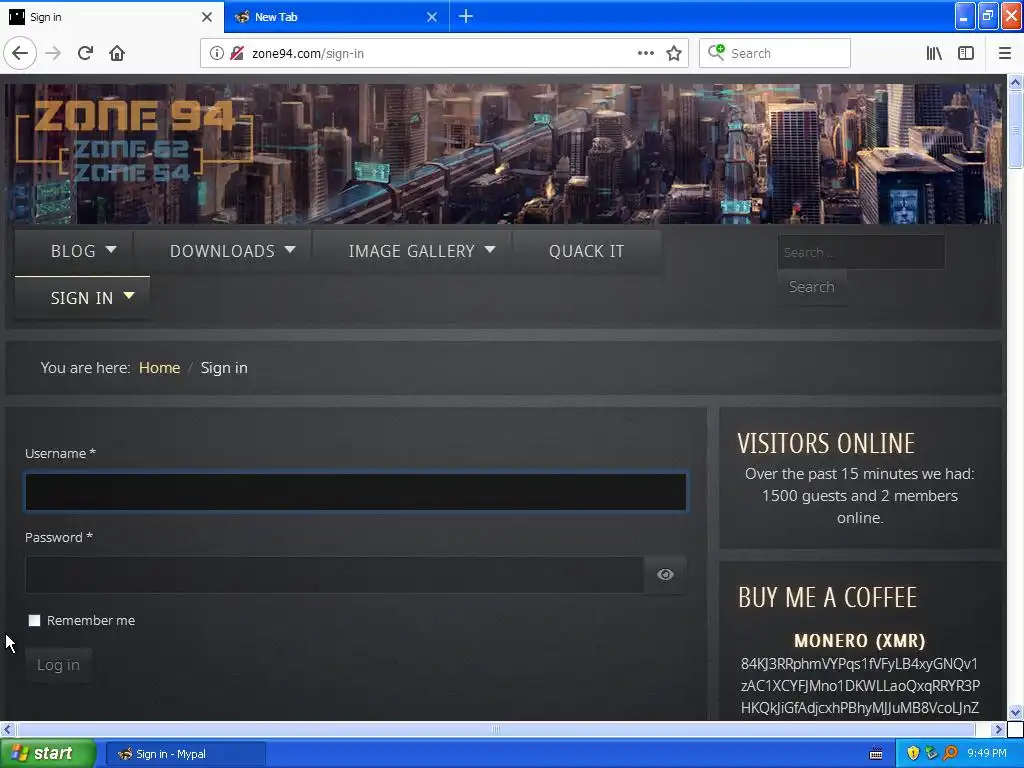Click the horizontal scrollbar left arrow
Screen dimensions: 1024x768
[x=7, y=729]
